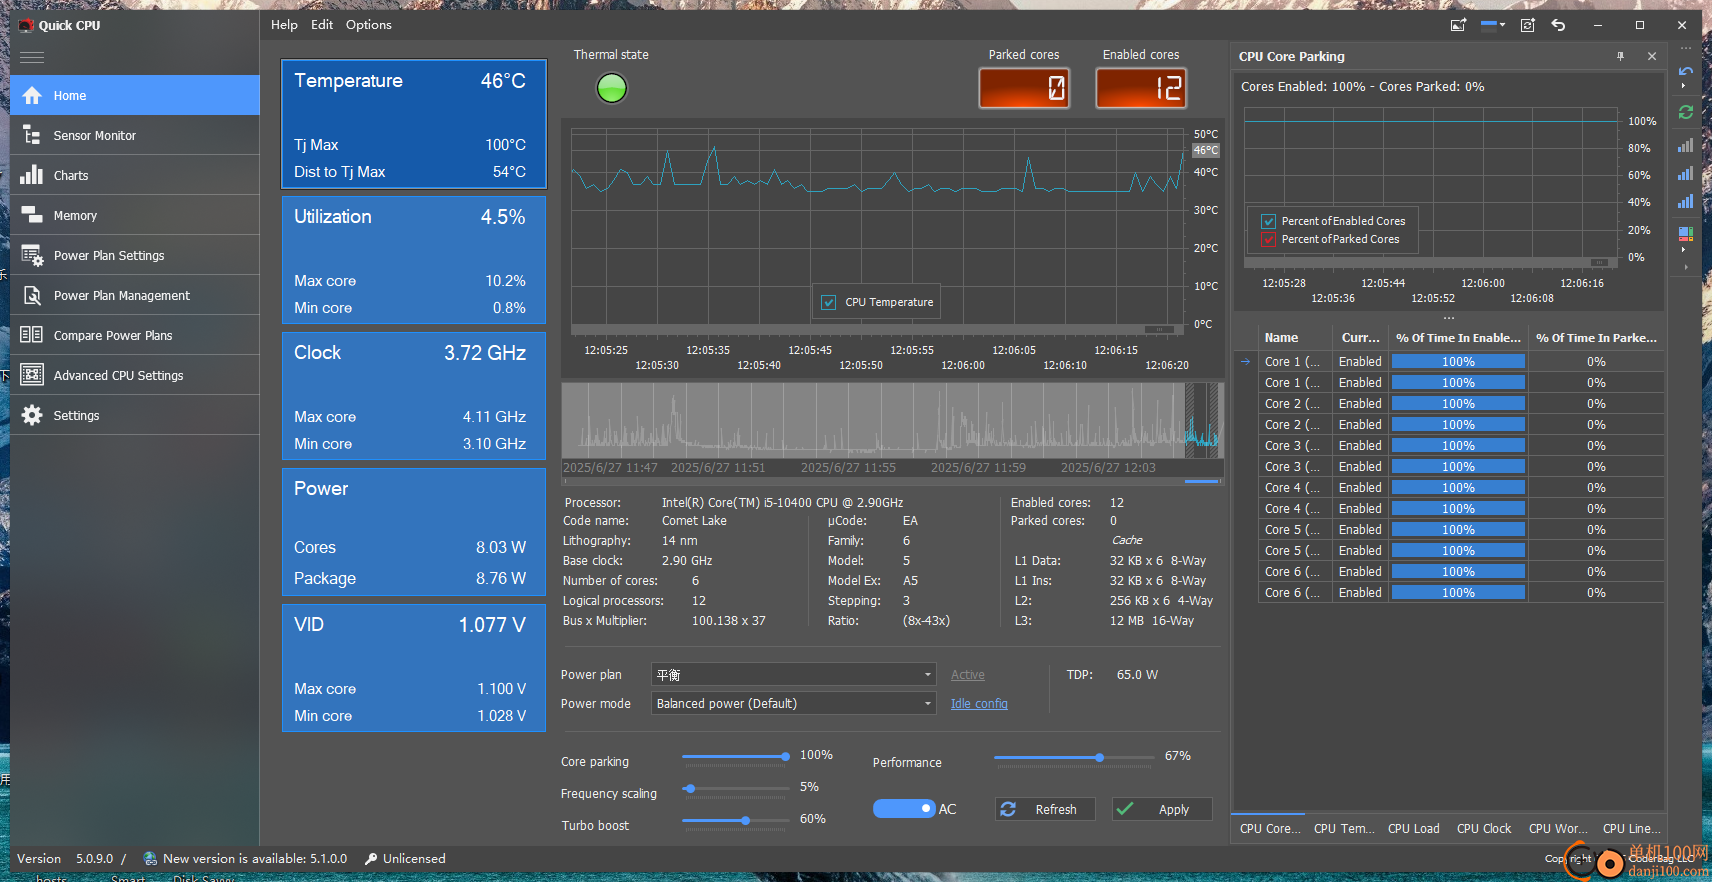
Task: Open the Memory section
Action: 135,215
